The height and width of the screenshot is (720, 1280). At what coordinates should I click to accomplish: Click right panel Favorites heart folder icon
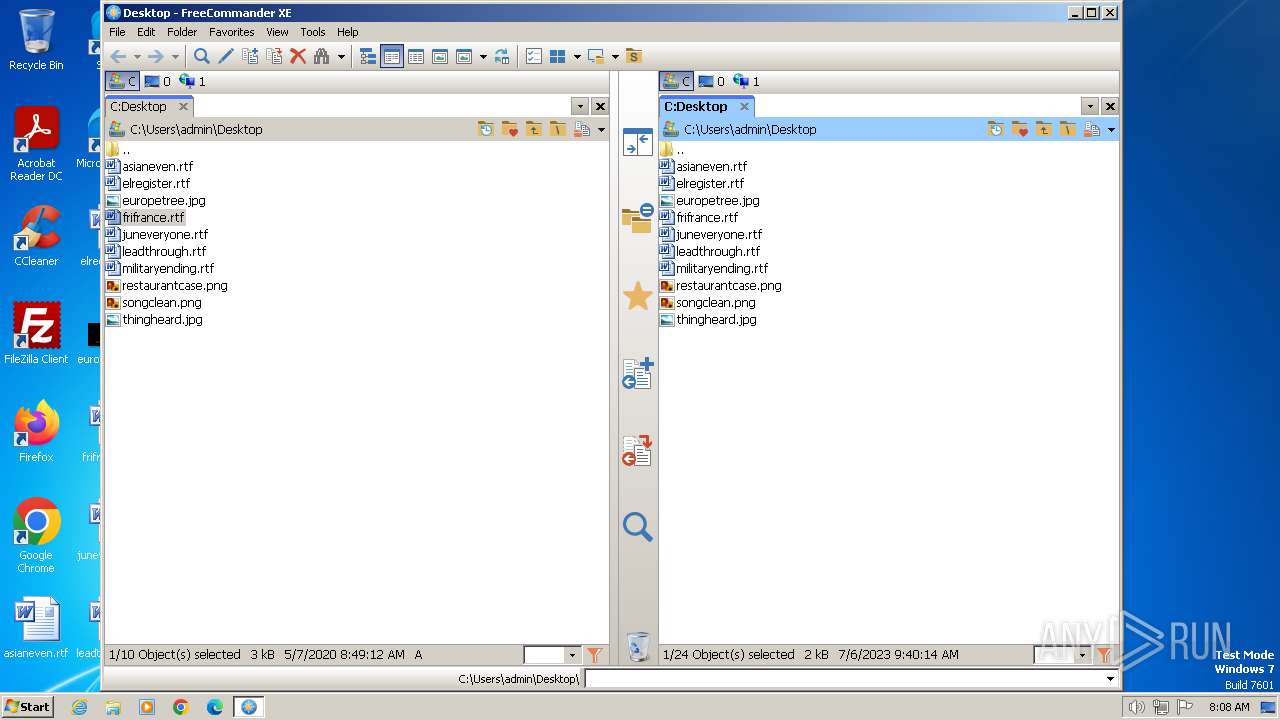click(x=1020, y=129)
